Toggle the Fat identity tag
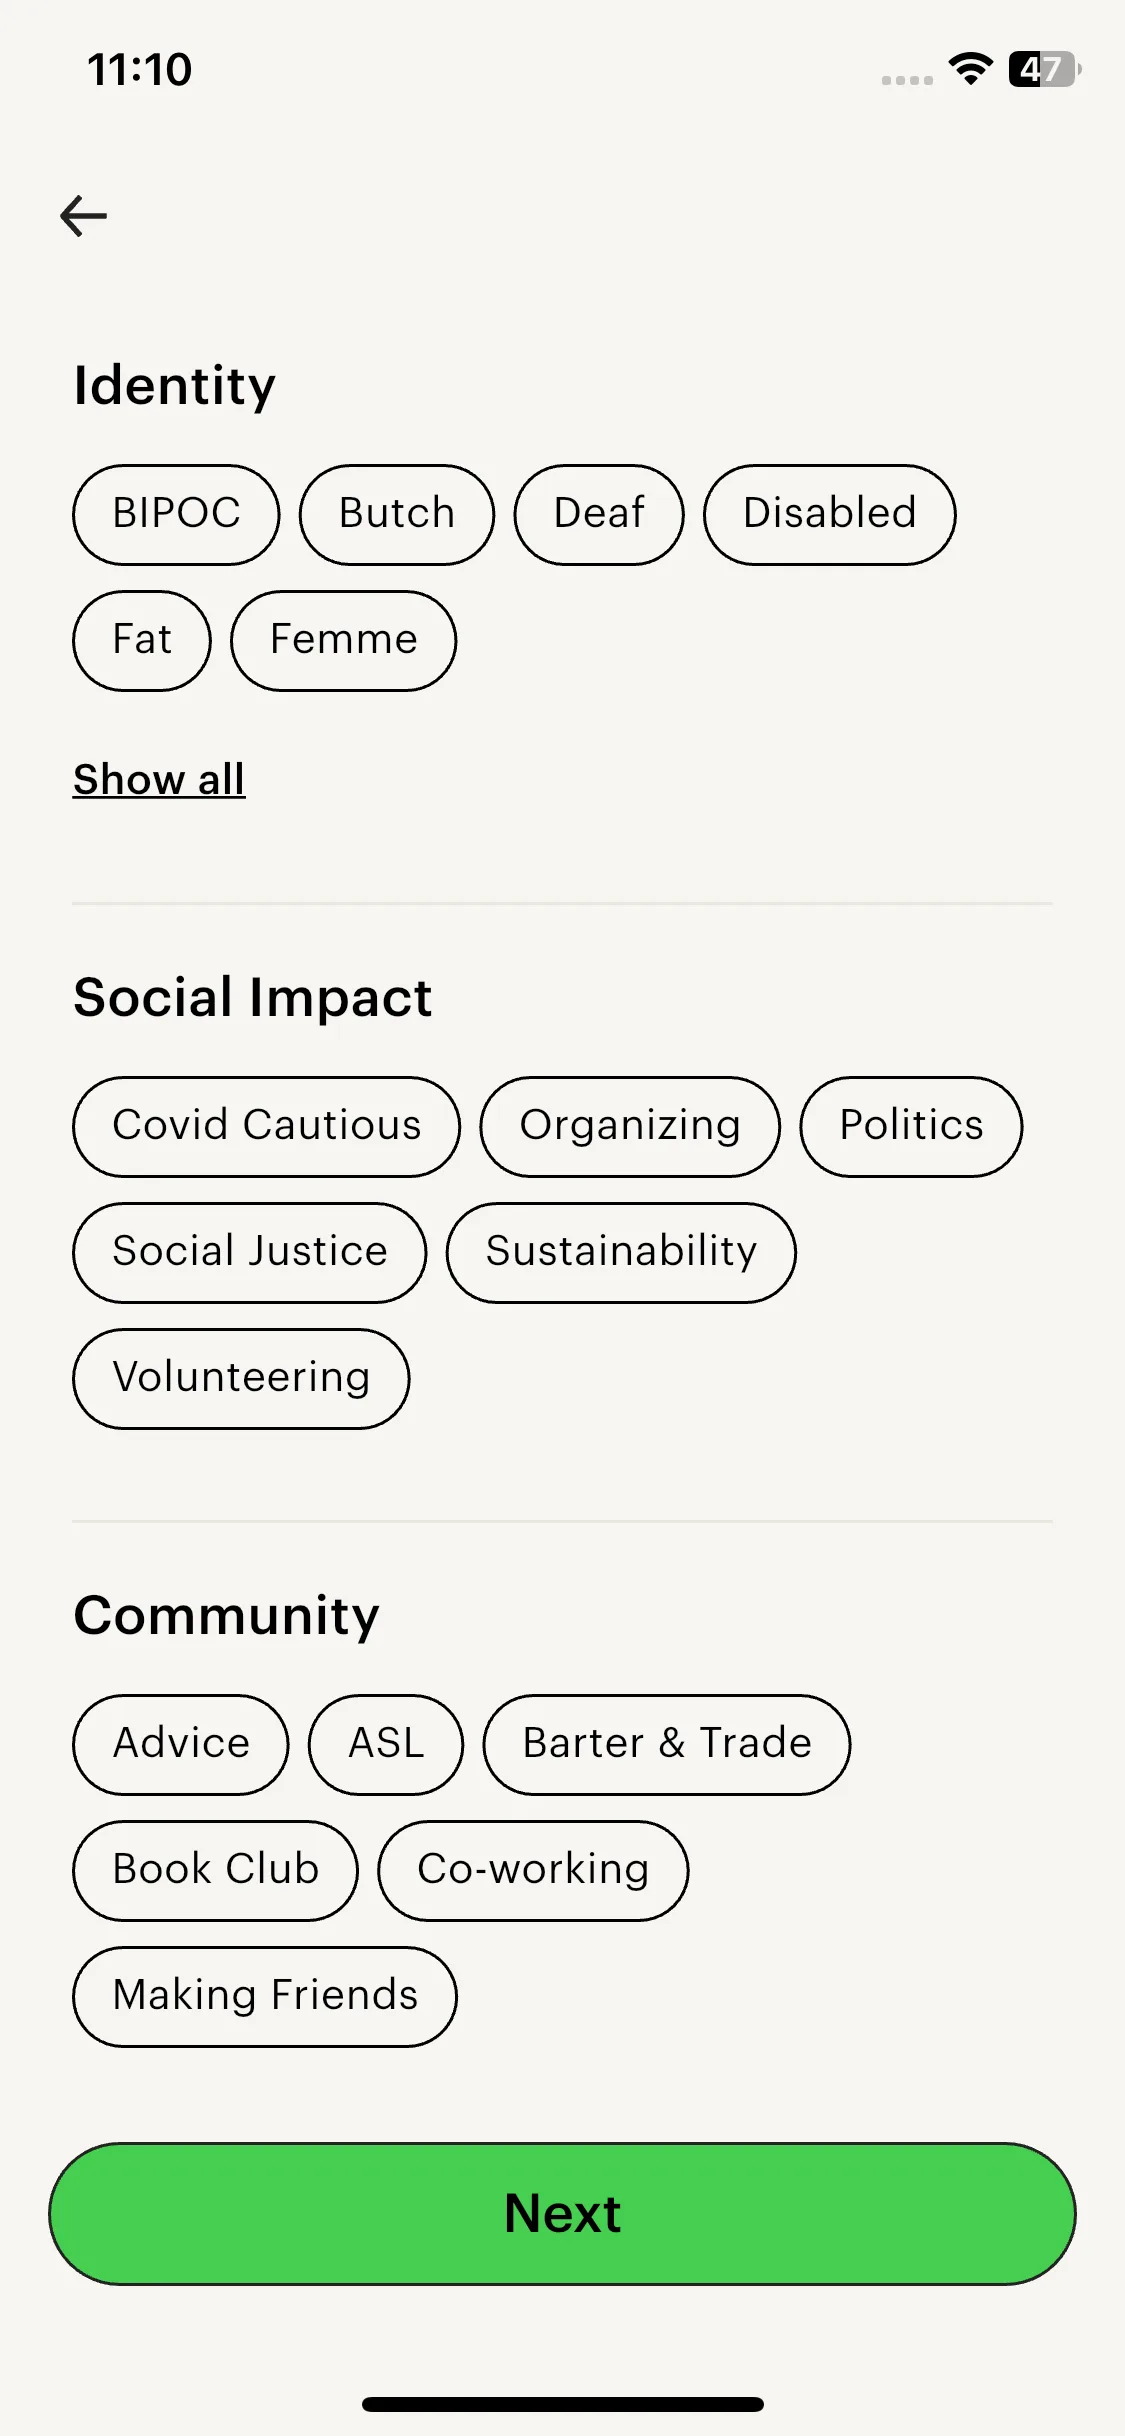Image resolution: width=1125 pixels, height=2436 pixels. pyautogui.click(x=142, y=640)
